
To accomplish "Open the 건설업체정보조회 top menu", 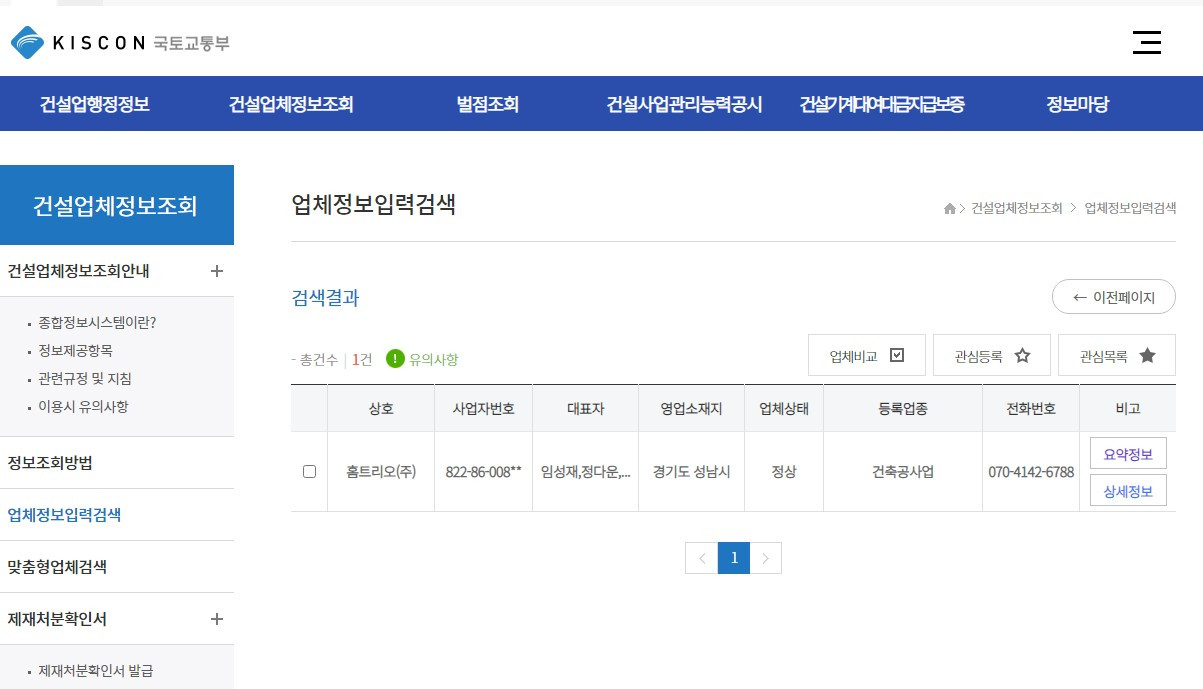I will (x=291, y=104).
